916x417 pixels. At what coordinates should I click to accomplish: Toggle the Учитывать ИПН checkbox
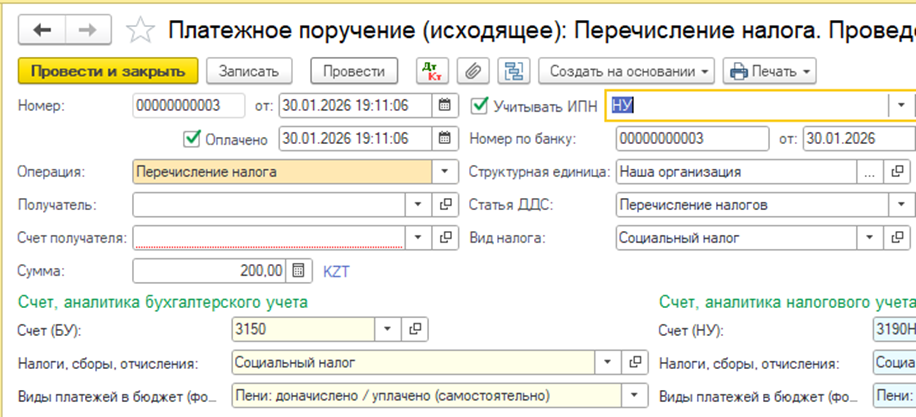(x=479, y=105)
